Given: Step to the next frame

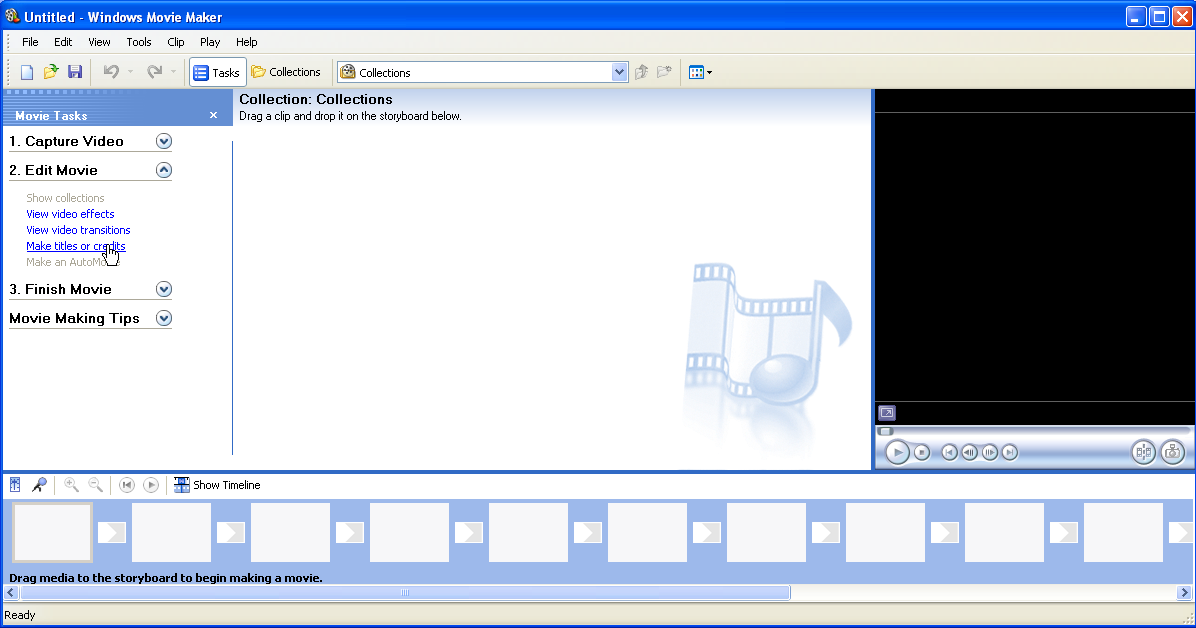Looking at the screenshot, I should (989, 452).
